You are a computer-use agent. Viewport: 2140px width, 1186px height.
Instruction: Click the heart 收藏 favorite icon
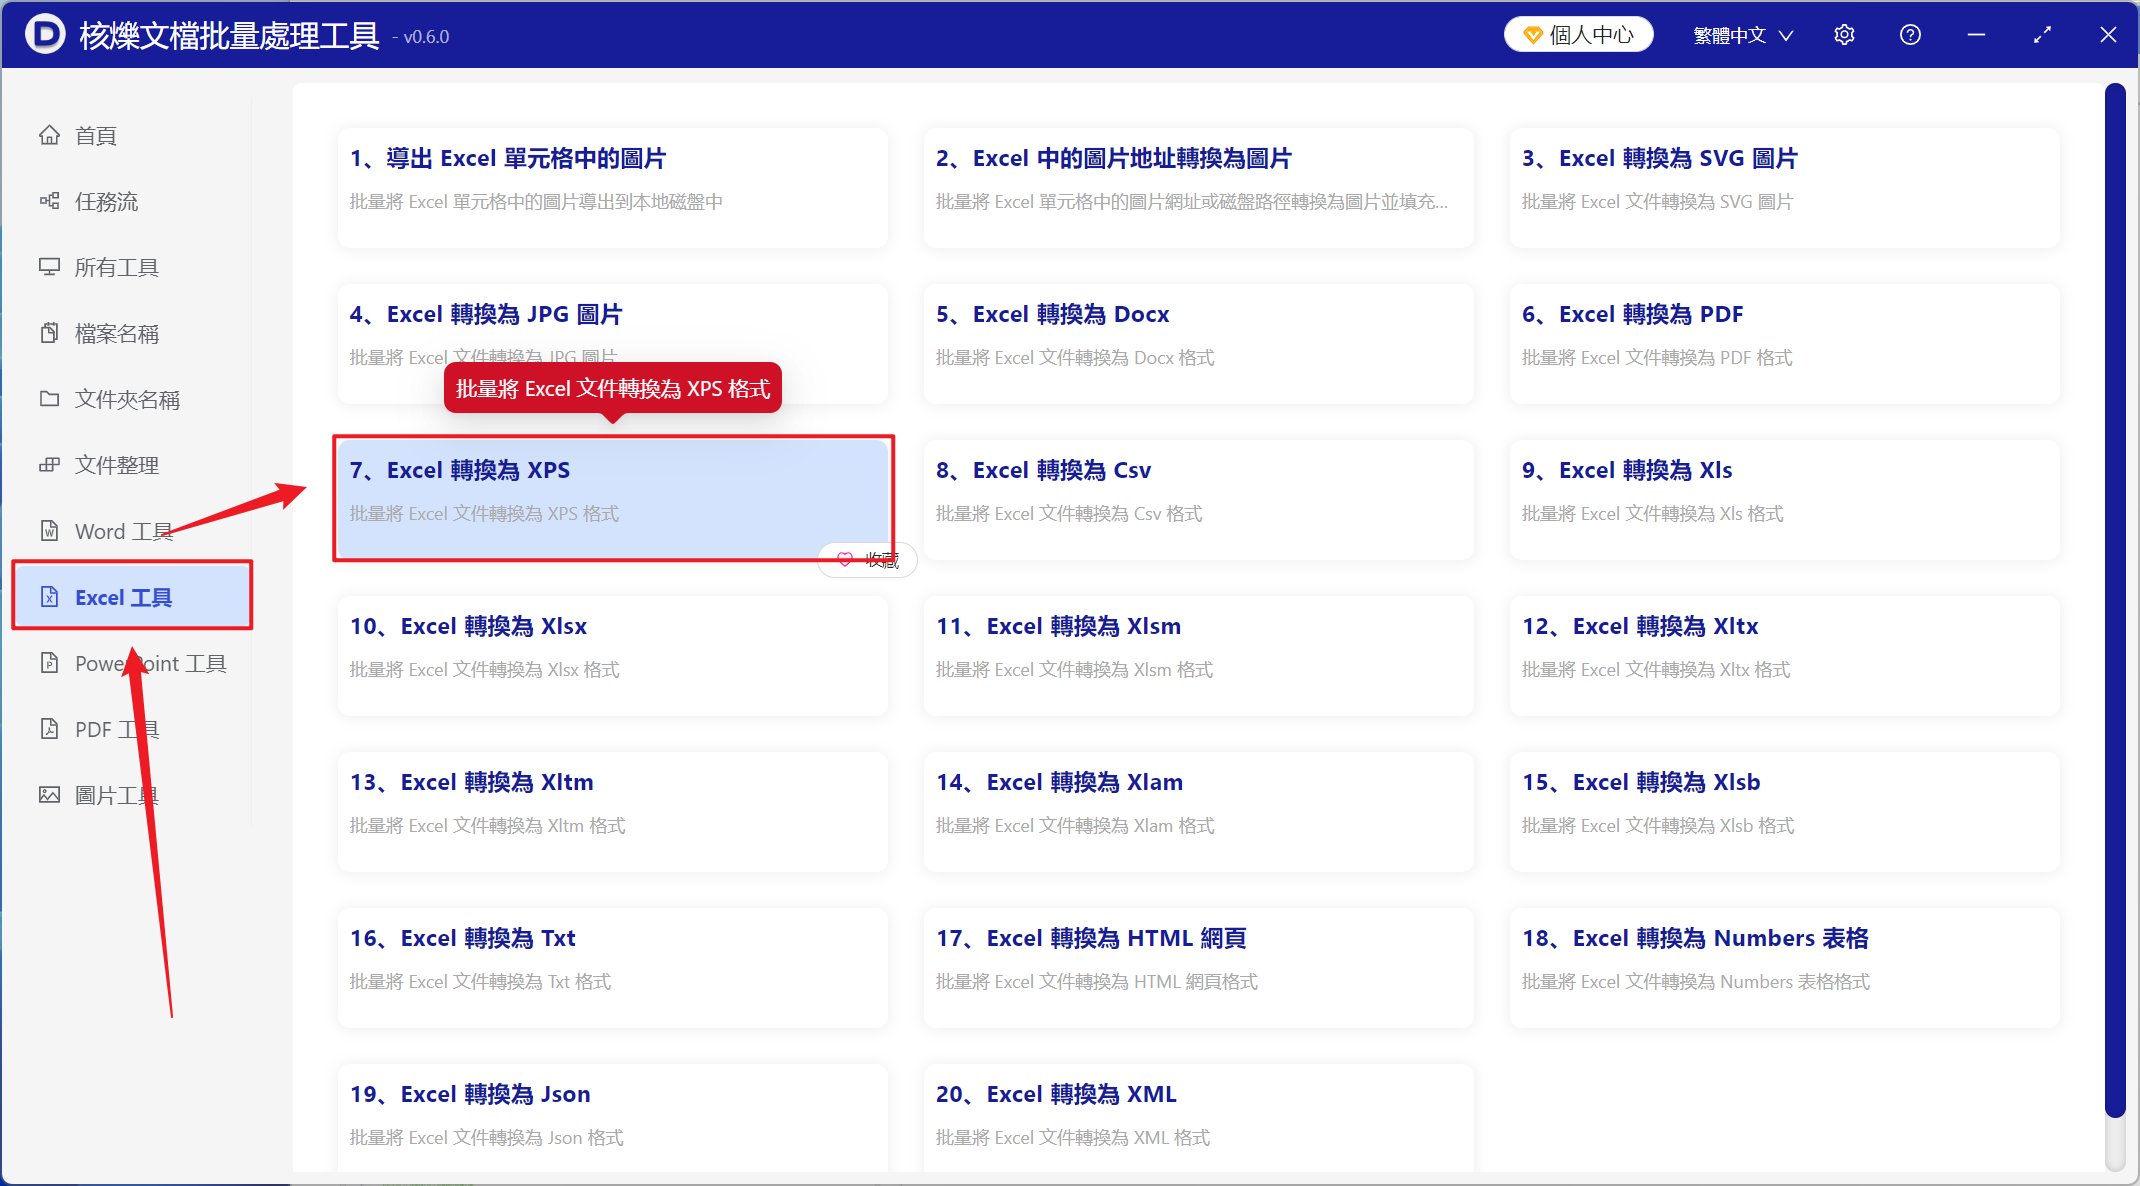pyautogui.click(x=845, y=560)
